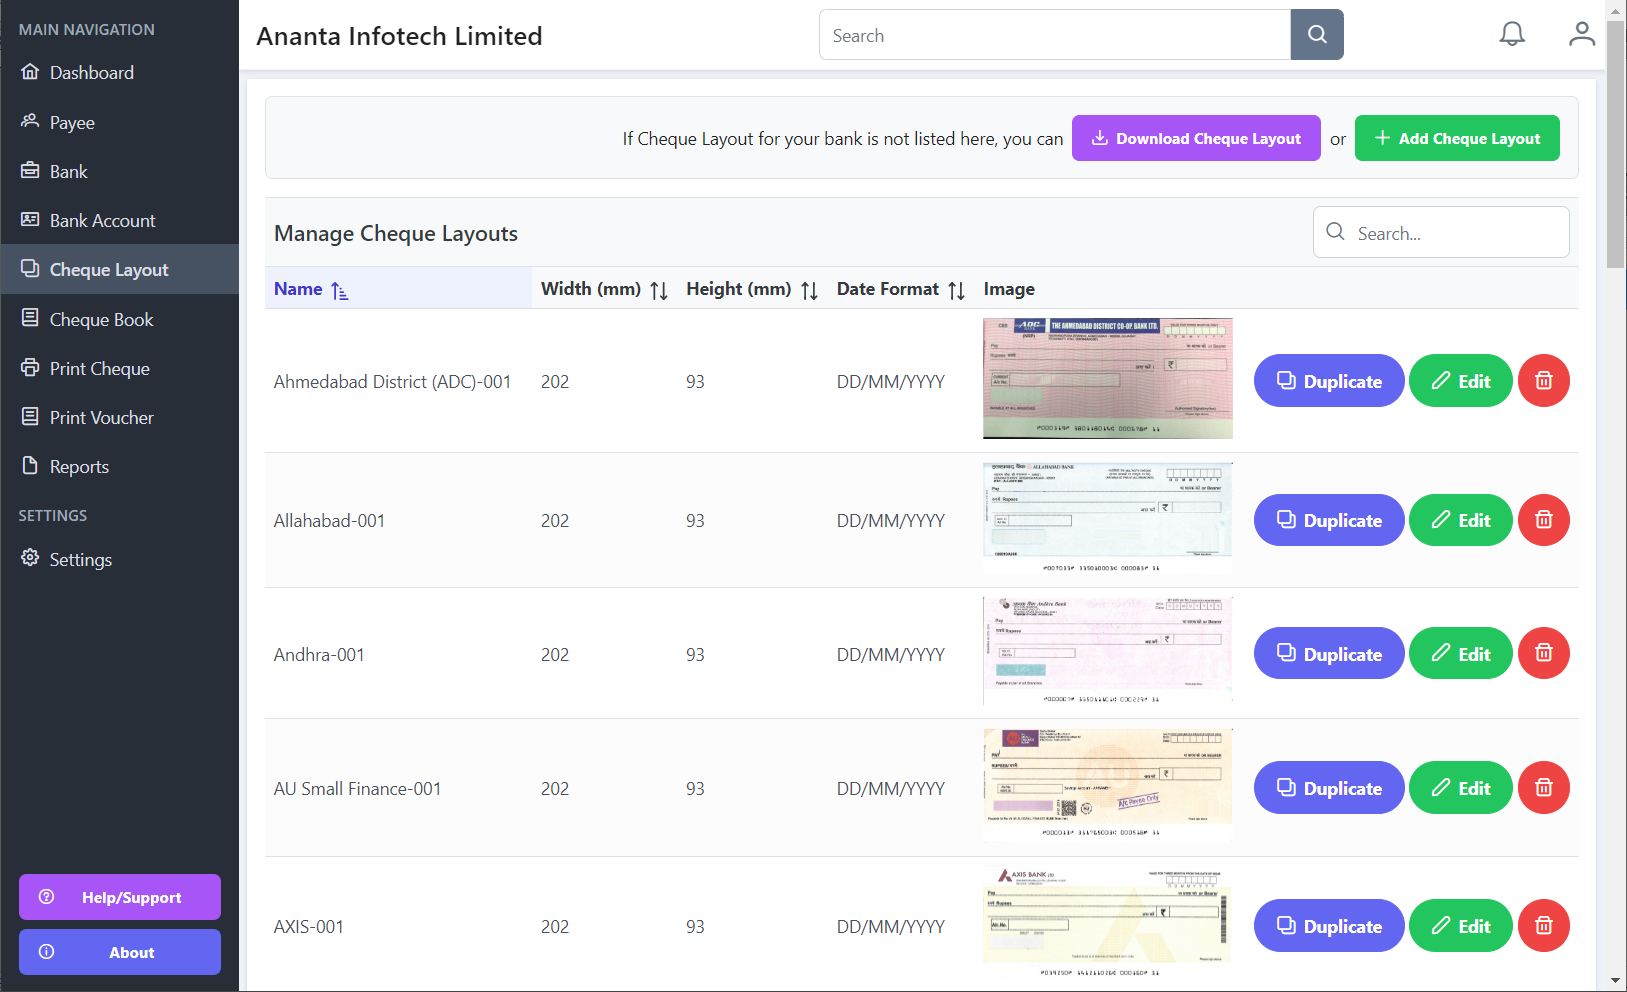Open the Bank menu item
Viewport: 1627px width, 992px height.
tap(120, 171)
